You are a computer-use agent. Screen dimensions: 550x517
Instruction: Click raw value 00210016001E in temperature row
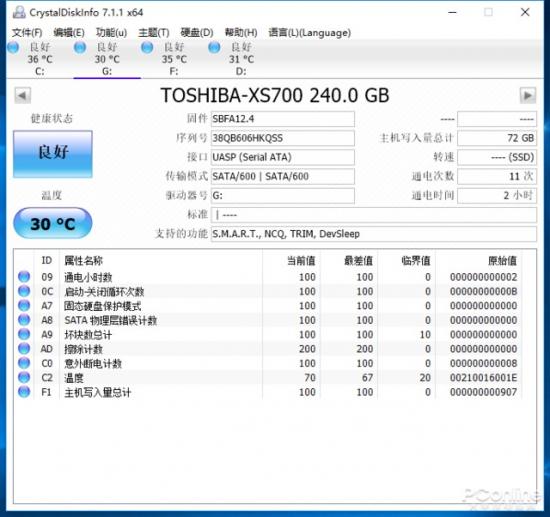483,378
